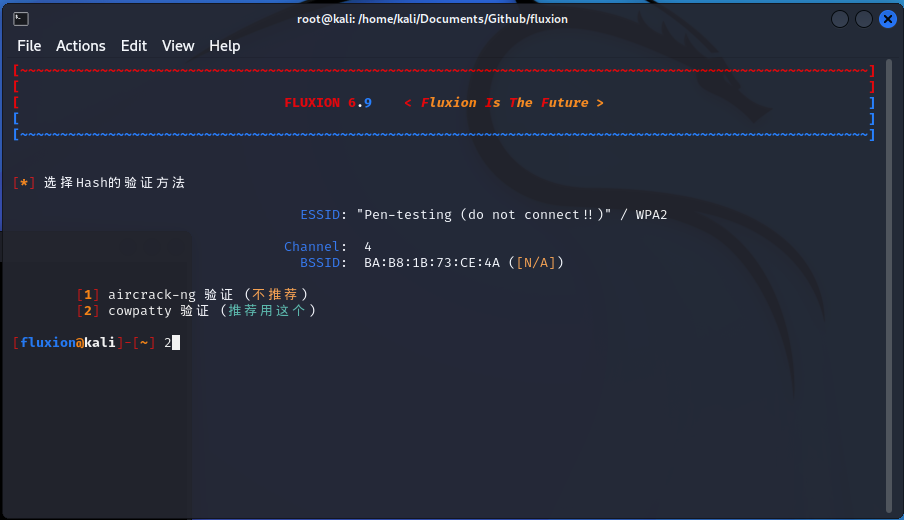Open the Help menu
Viewport: 904px width, 520px height.
click(224, 46)
